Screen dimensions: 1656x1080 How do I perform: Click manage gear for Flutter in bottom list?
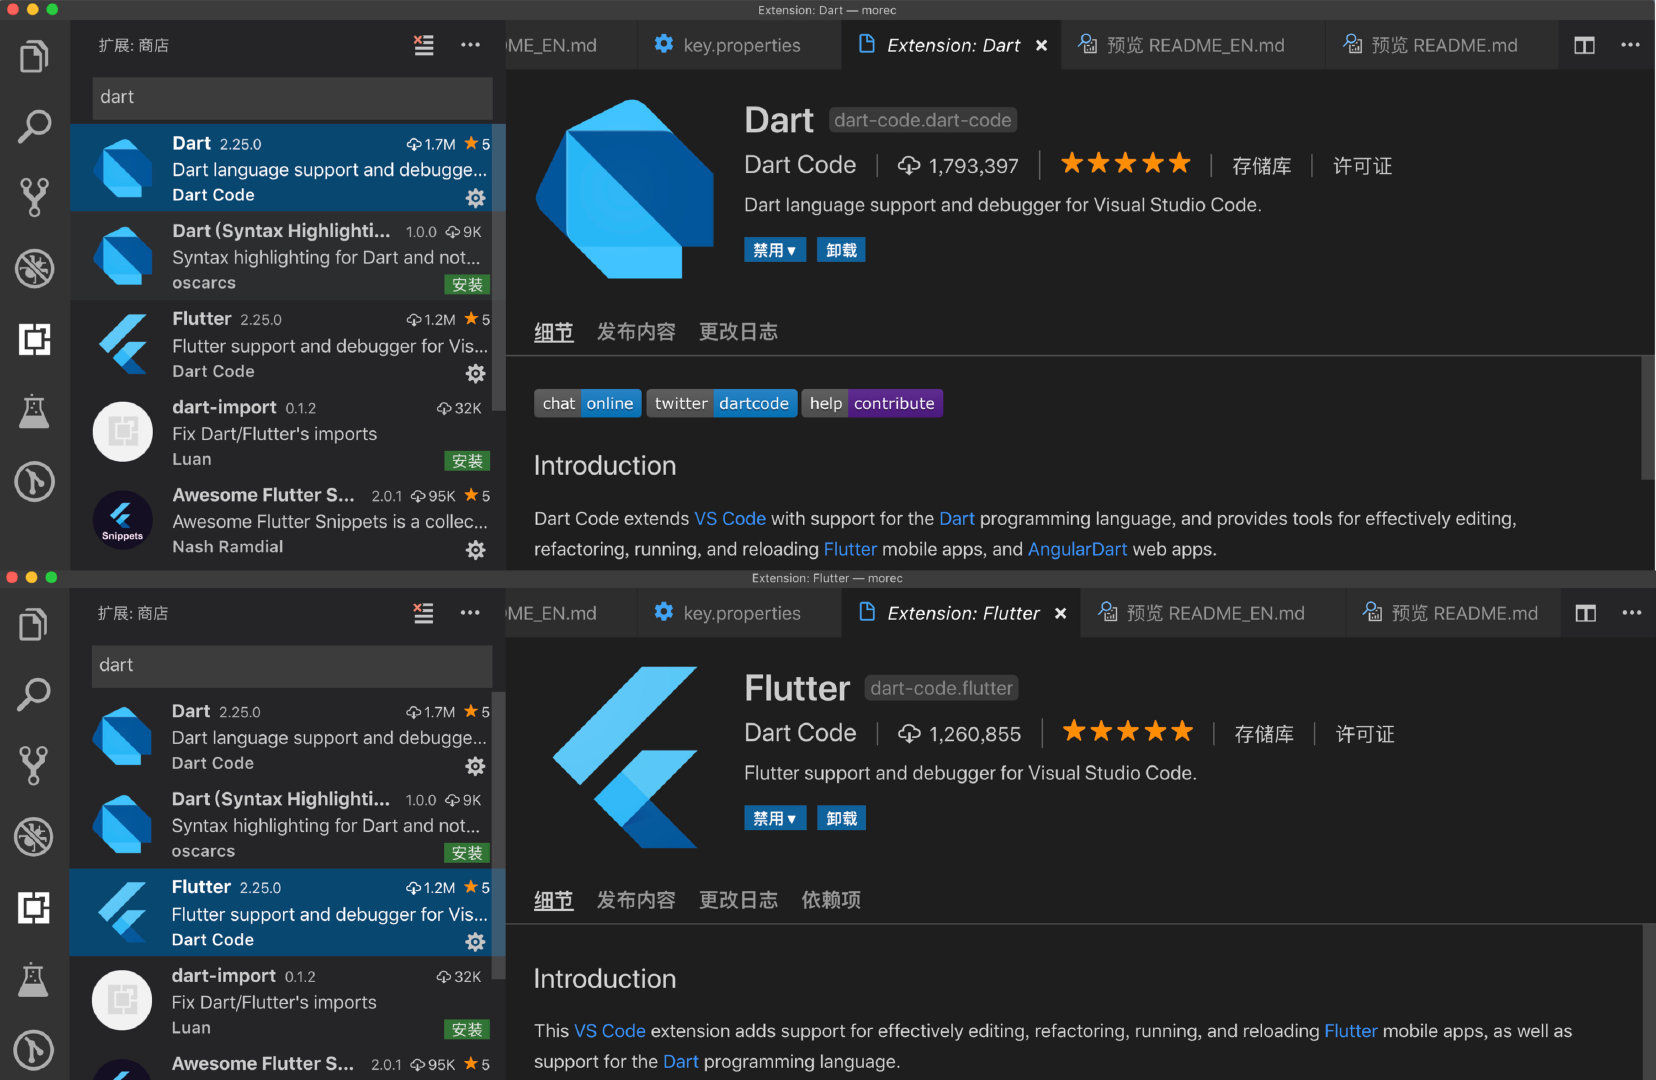(x=476, y=942)
